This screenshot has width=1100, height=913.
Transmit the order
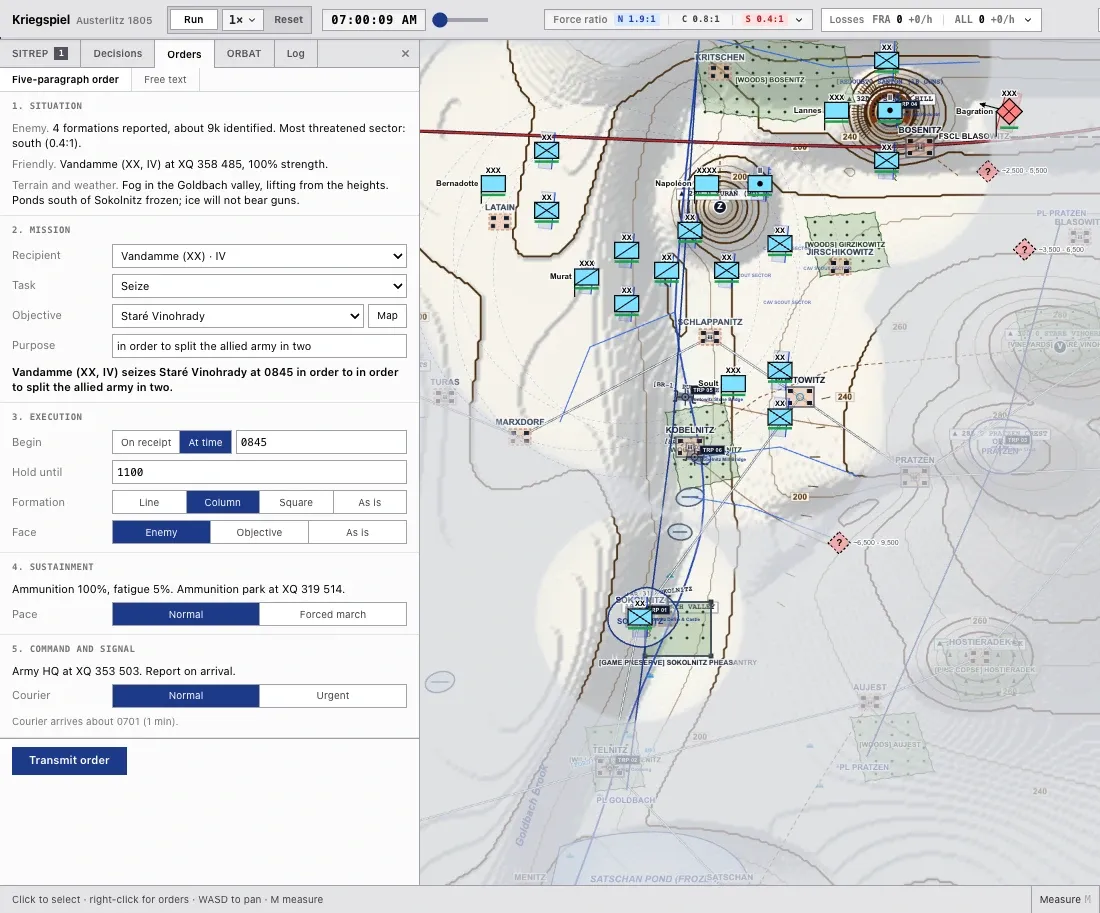pyautogui.click(x=69, y=761)
